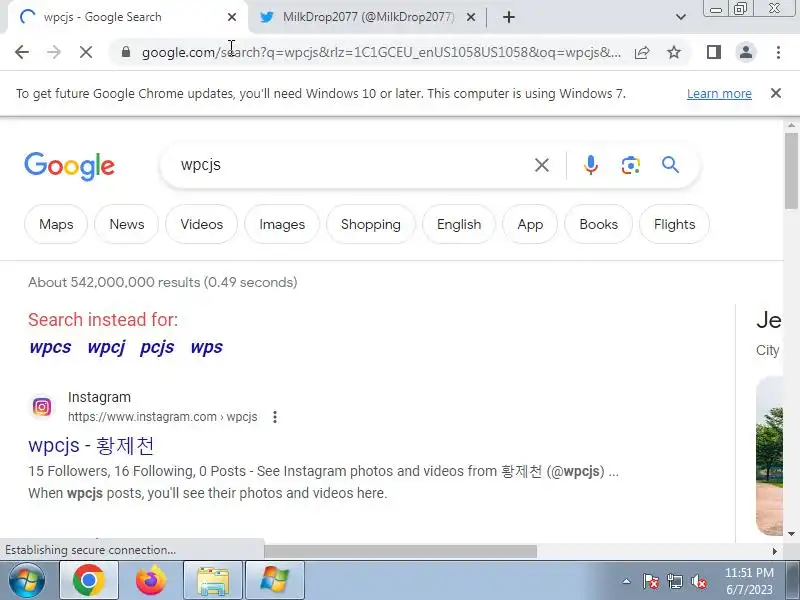
Task: Open the network status tray icon
Action: 674,581
